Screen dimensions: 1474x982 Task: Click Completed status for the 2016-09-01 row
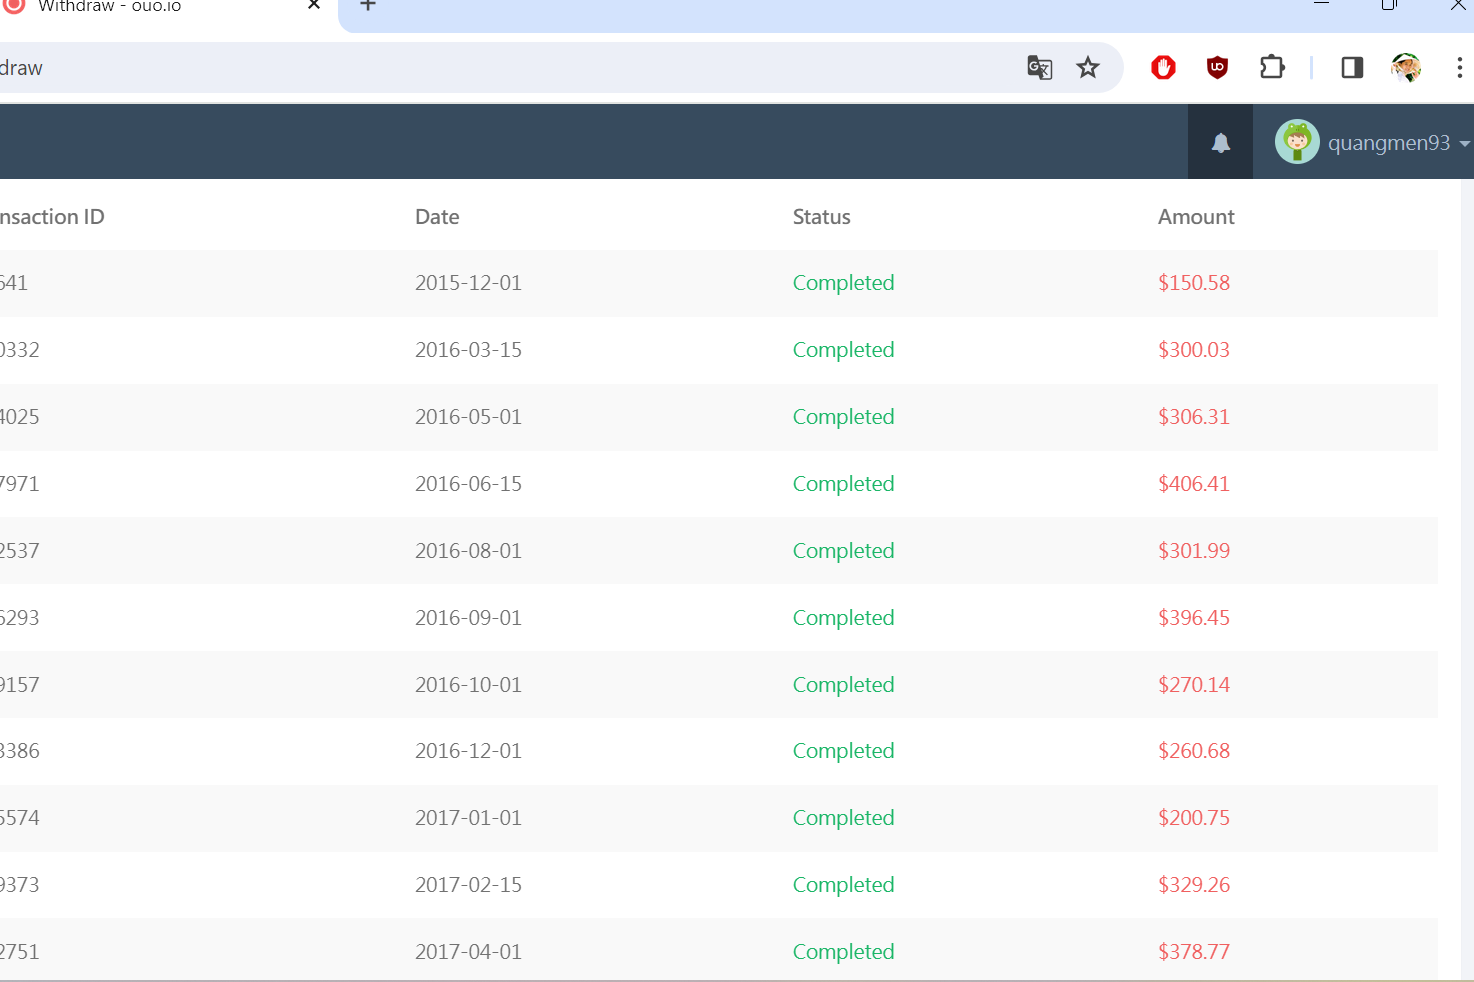(x=843, y=618)
